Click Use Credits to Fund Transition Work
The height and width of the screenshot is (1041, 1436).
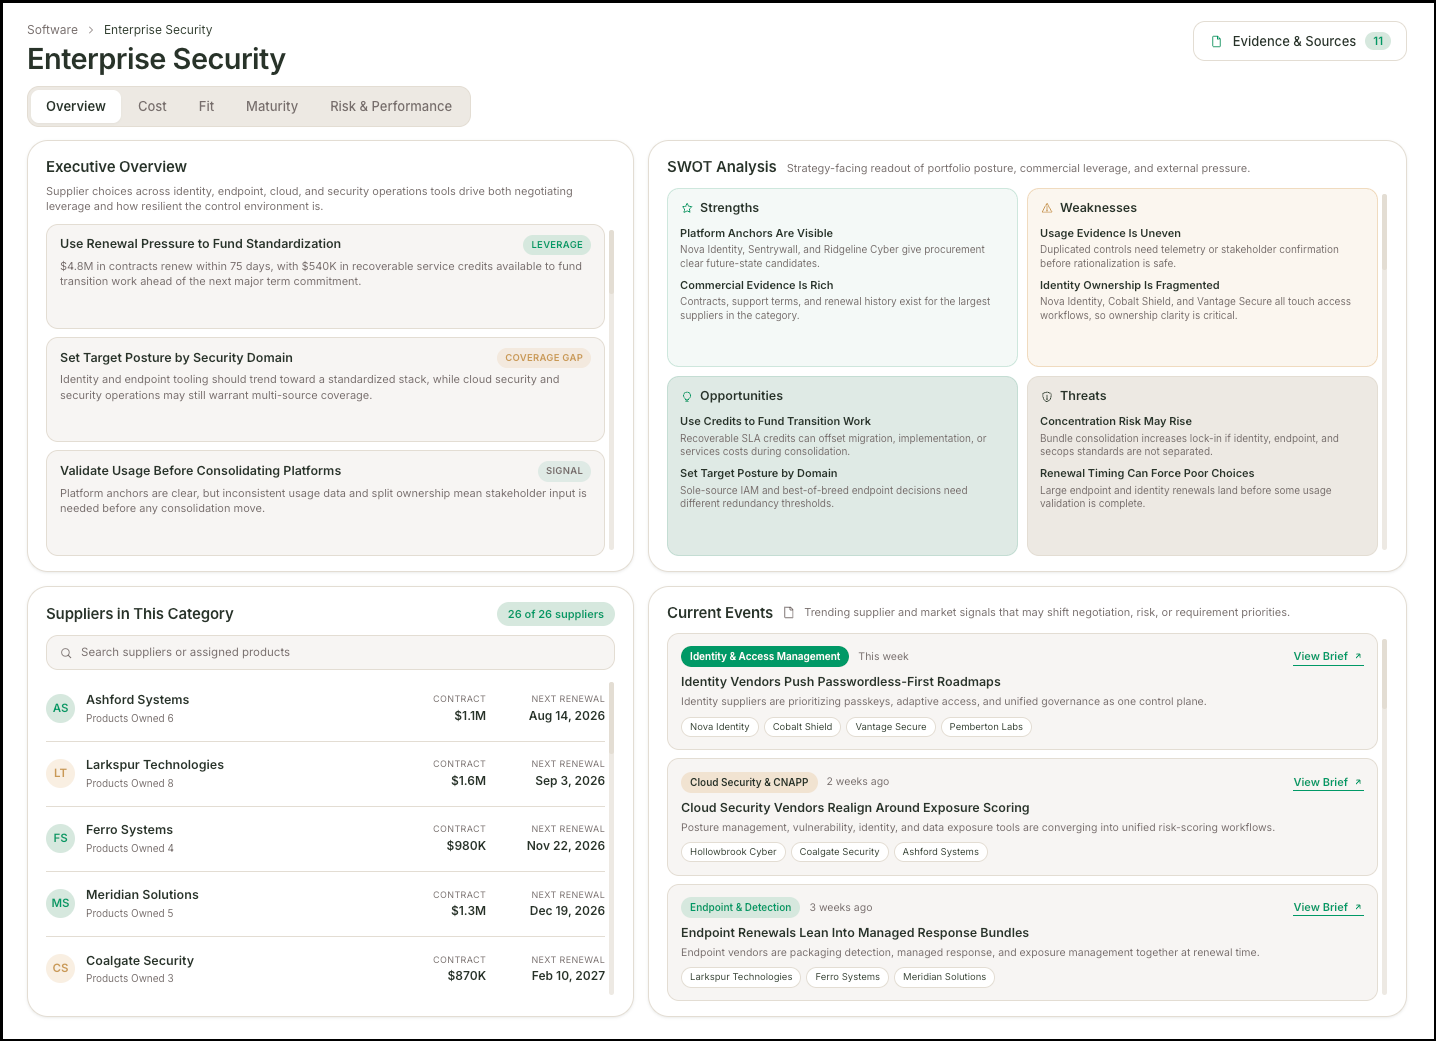click(x=775, y=421)
